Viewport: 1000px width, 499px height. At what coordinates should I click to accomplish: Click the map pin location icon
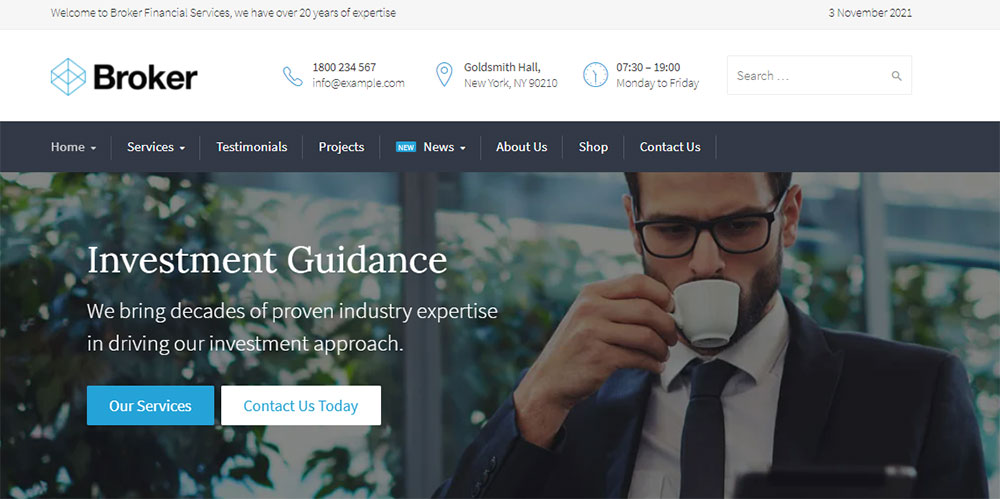coord(444,75)
